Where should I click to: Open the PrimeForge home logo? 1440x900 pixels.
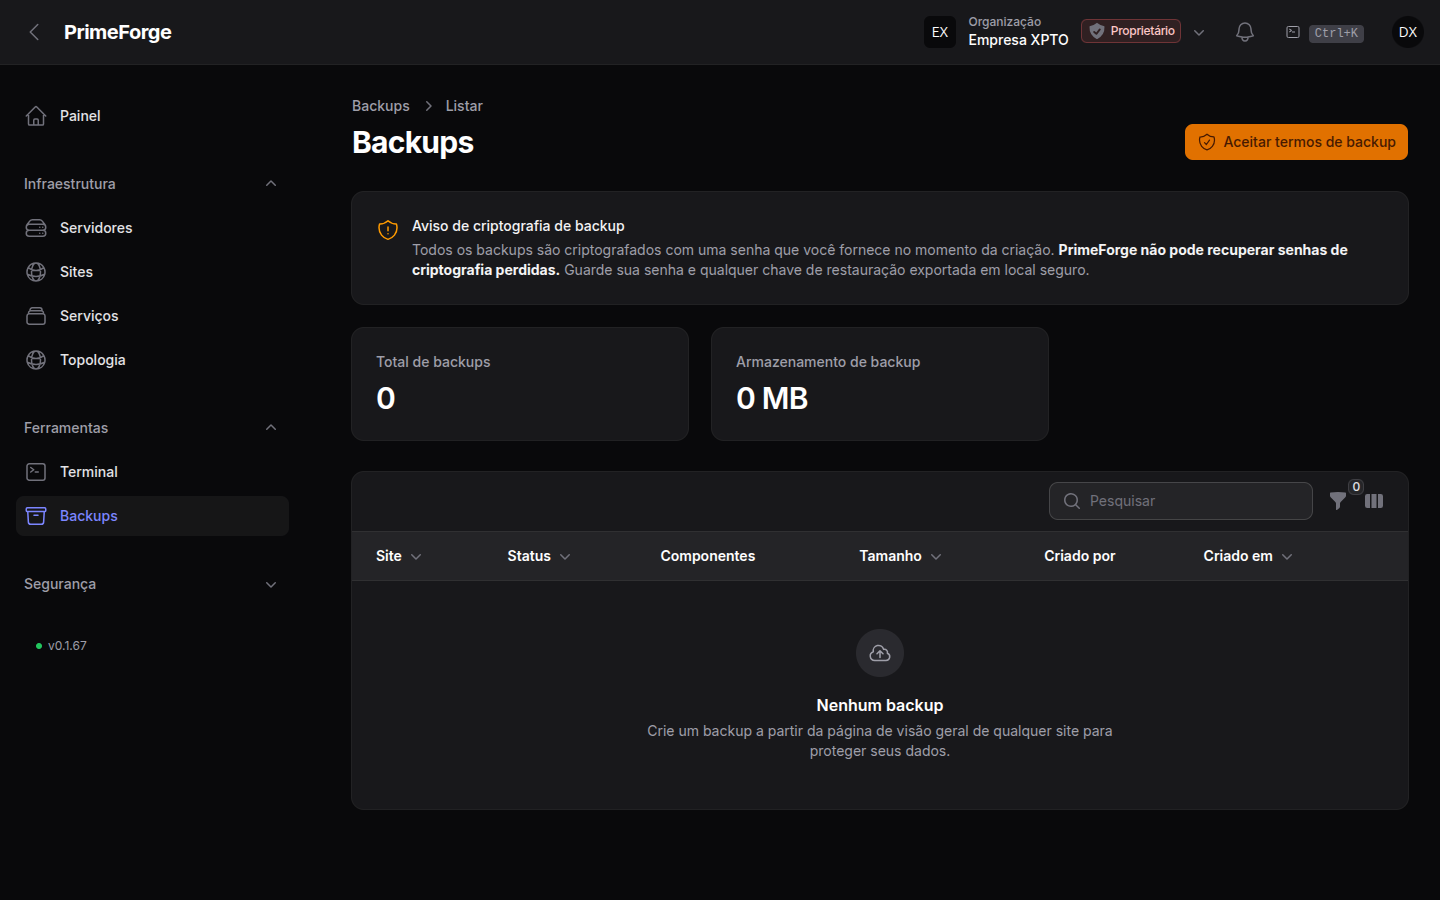pos(117,32)
